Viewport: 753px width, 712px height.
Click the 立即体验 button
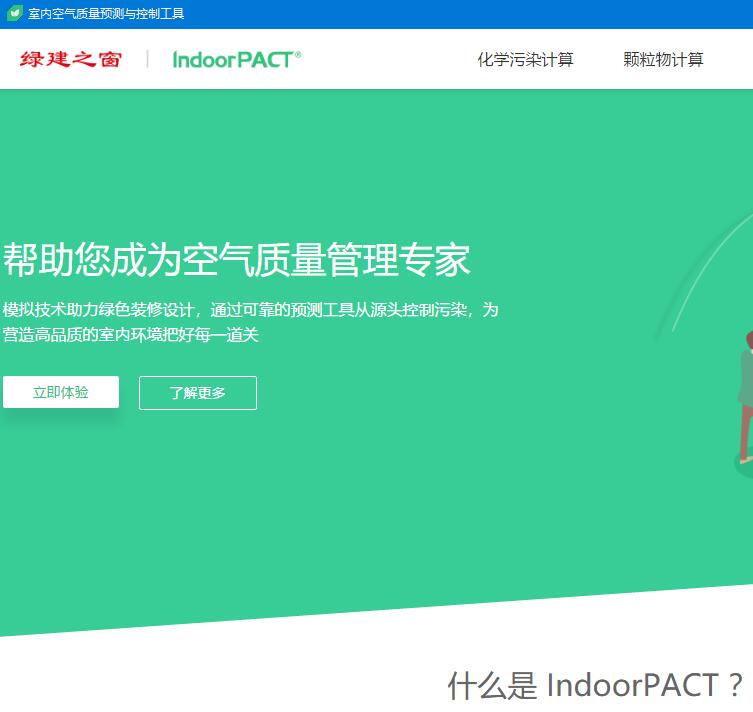coord(61,392)
